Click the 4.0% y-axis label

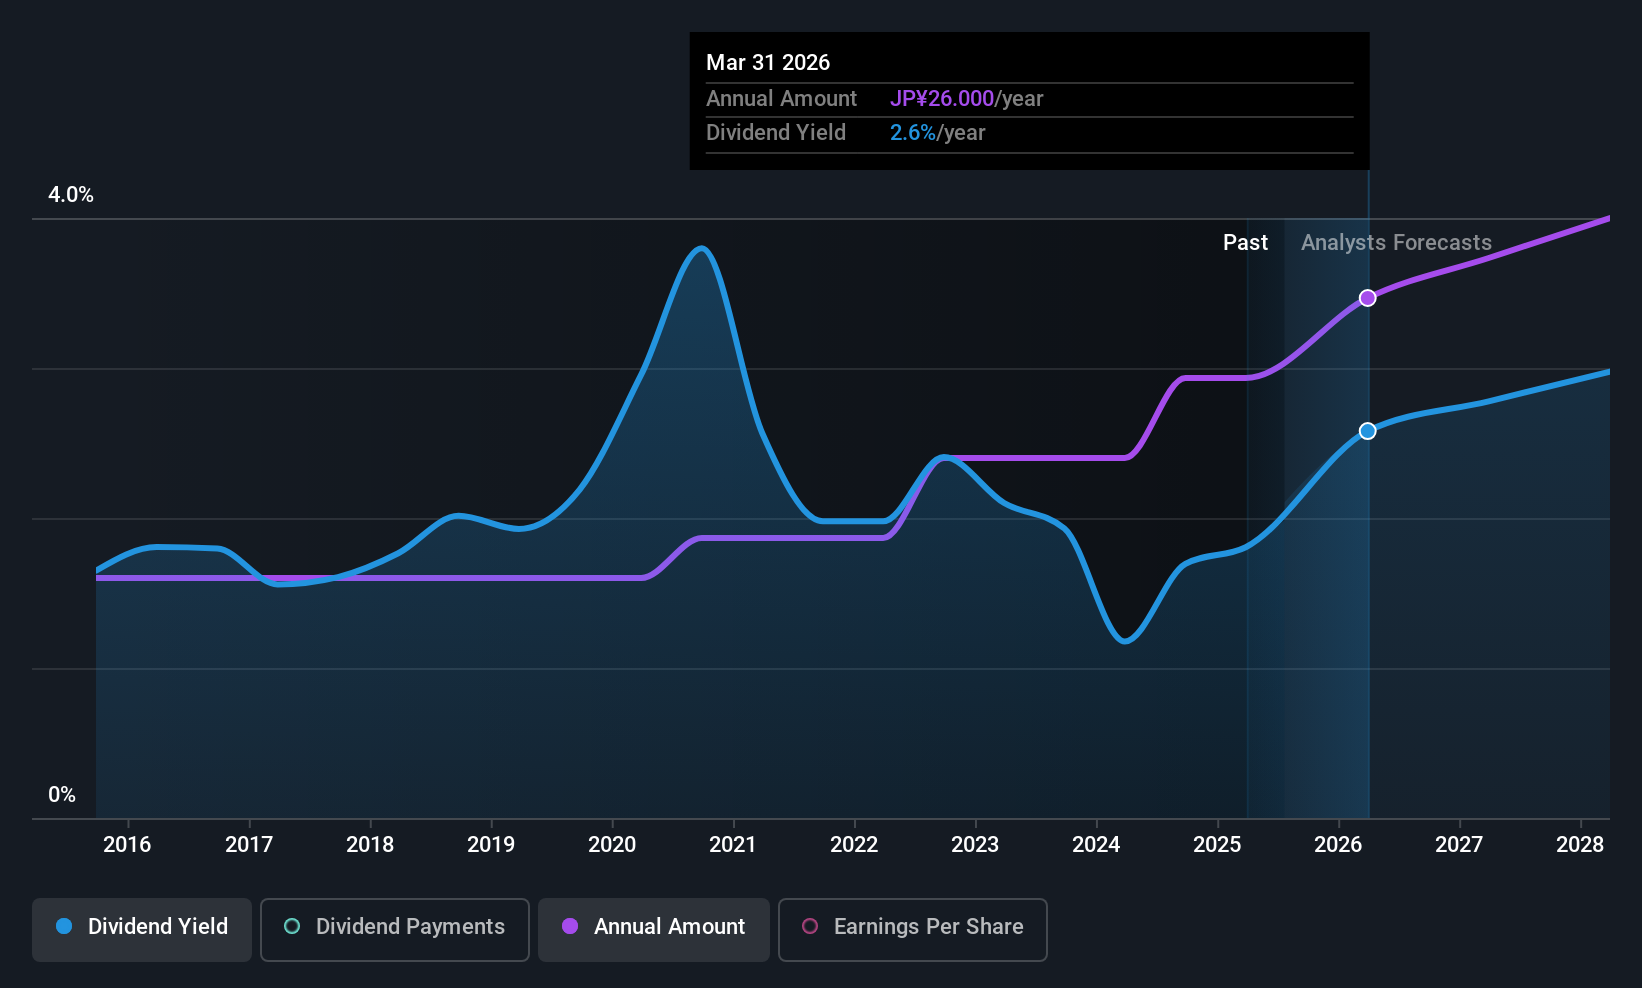(x=71, y=195)
